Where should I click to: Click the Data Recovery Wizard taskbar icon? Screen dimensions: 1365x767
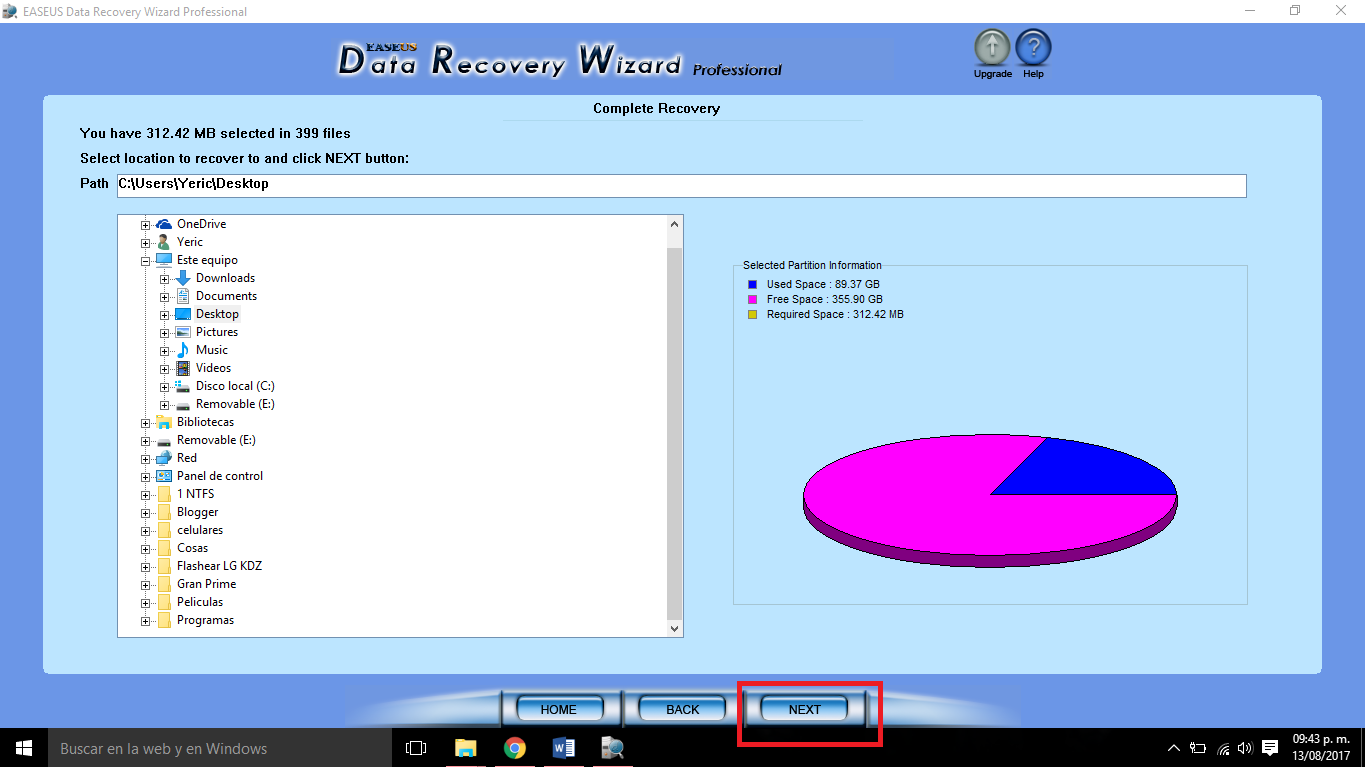click(x=612, y=748)
